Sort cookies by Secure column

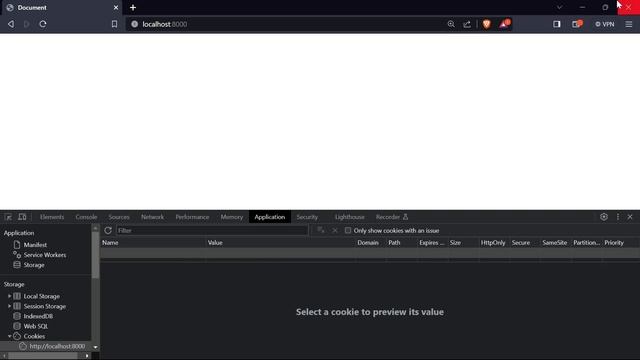525,242
